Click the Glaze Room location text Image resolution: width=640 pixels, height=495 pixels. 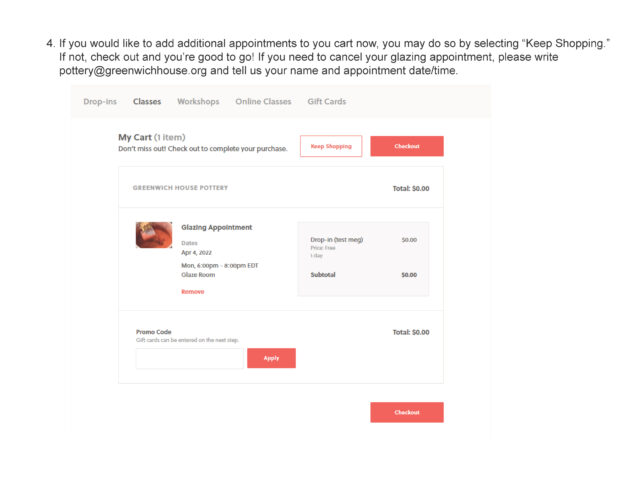[198, 274]
